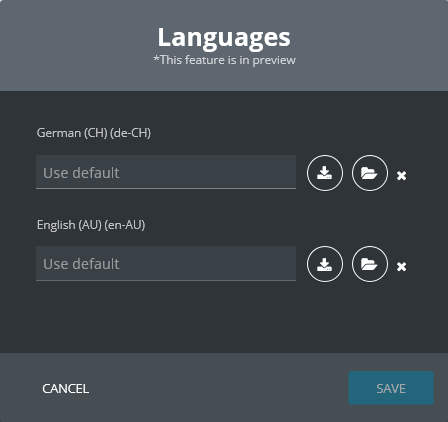The width and height of the screenshot is (448, 422).
Task: Click the German (CH) Use default field
Action: click(x=166, y=172)
